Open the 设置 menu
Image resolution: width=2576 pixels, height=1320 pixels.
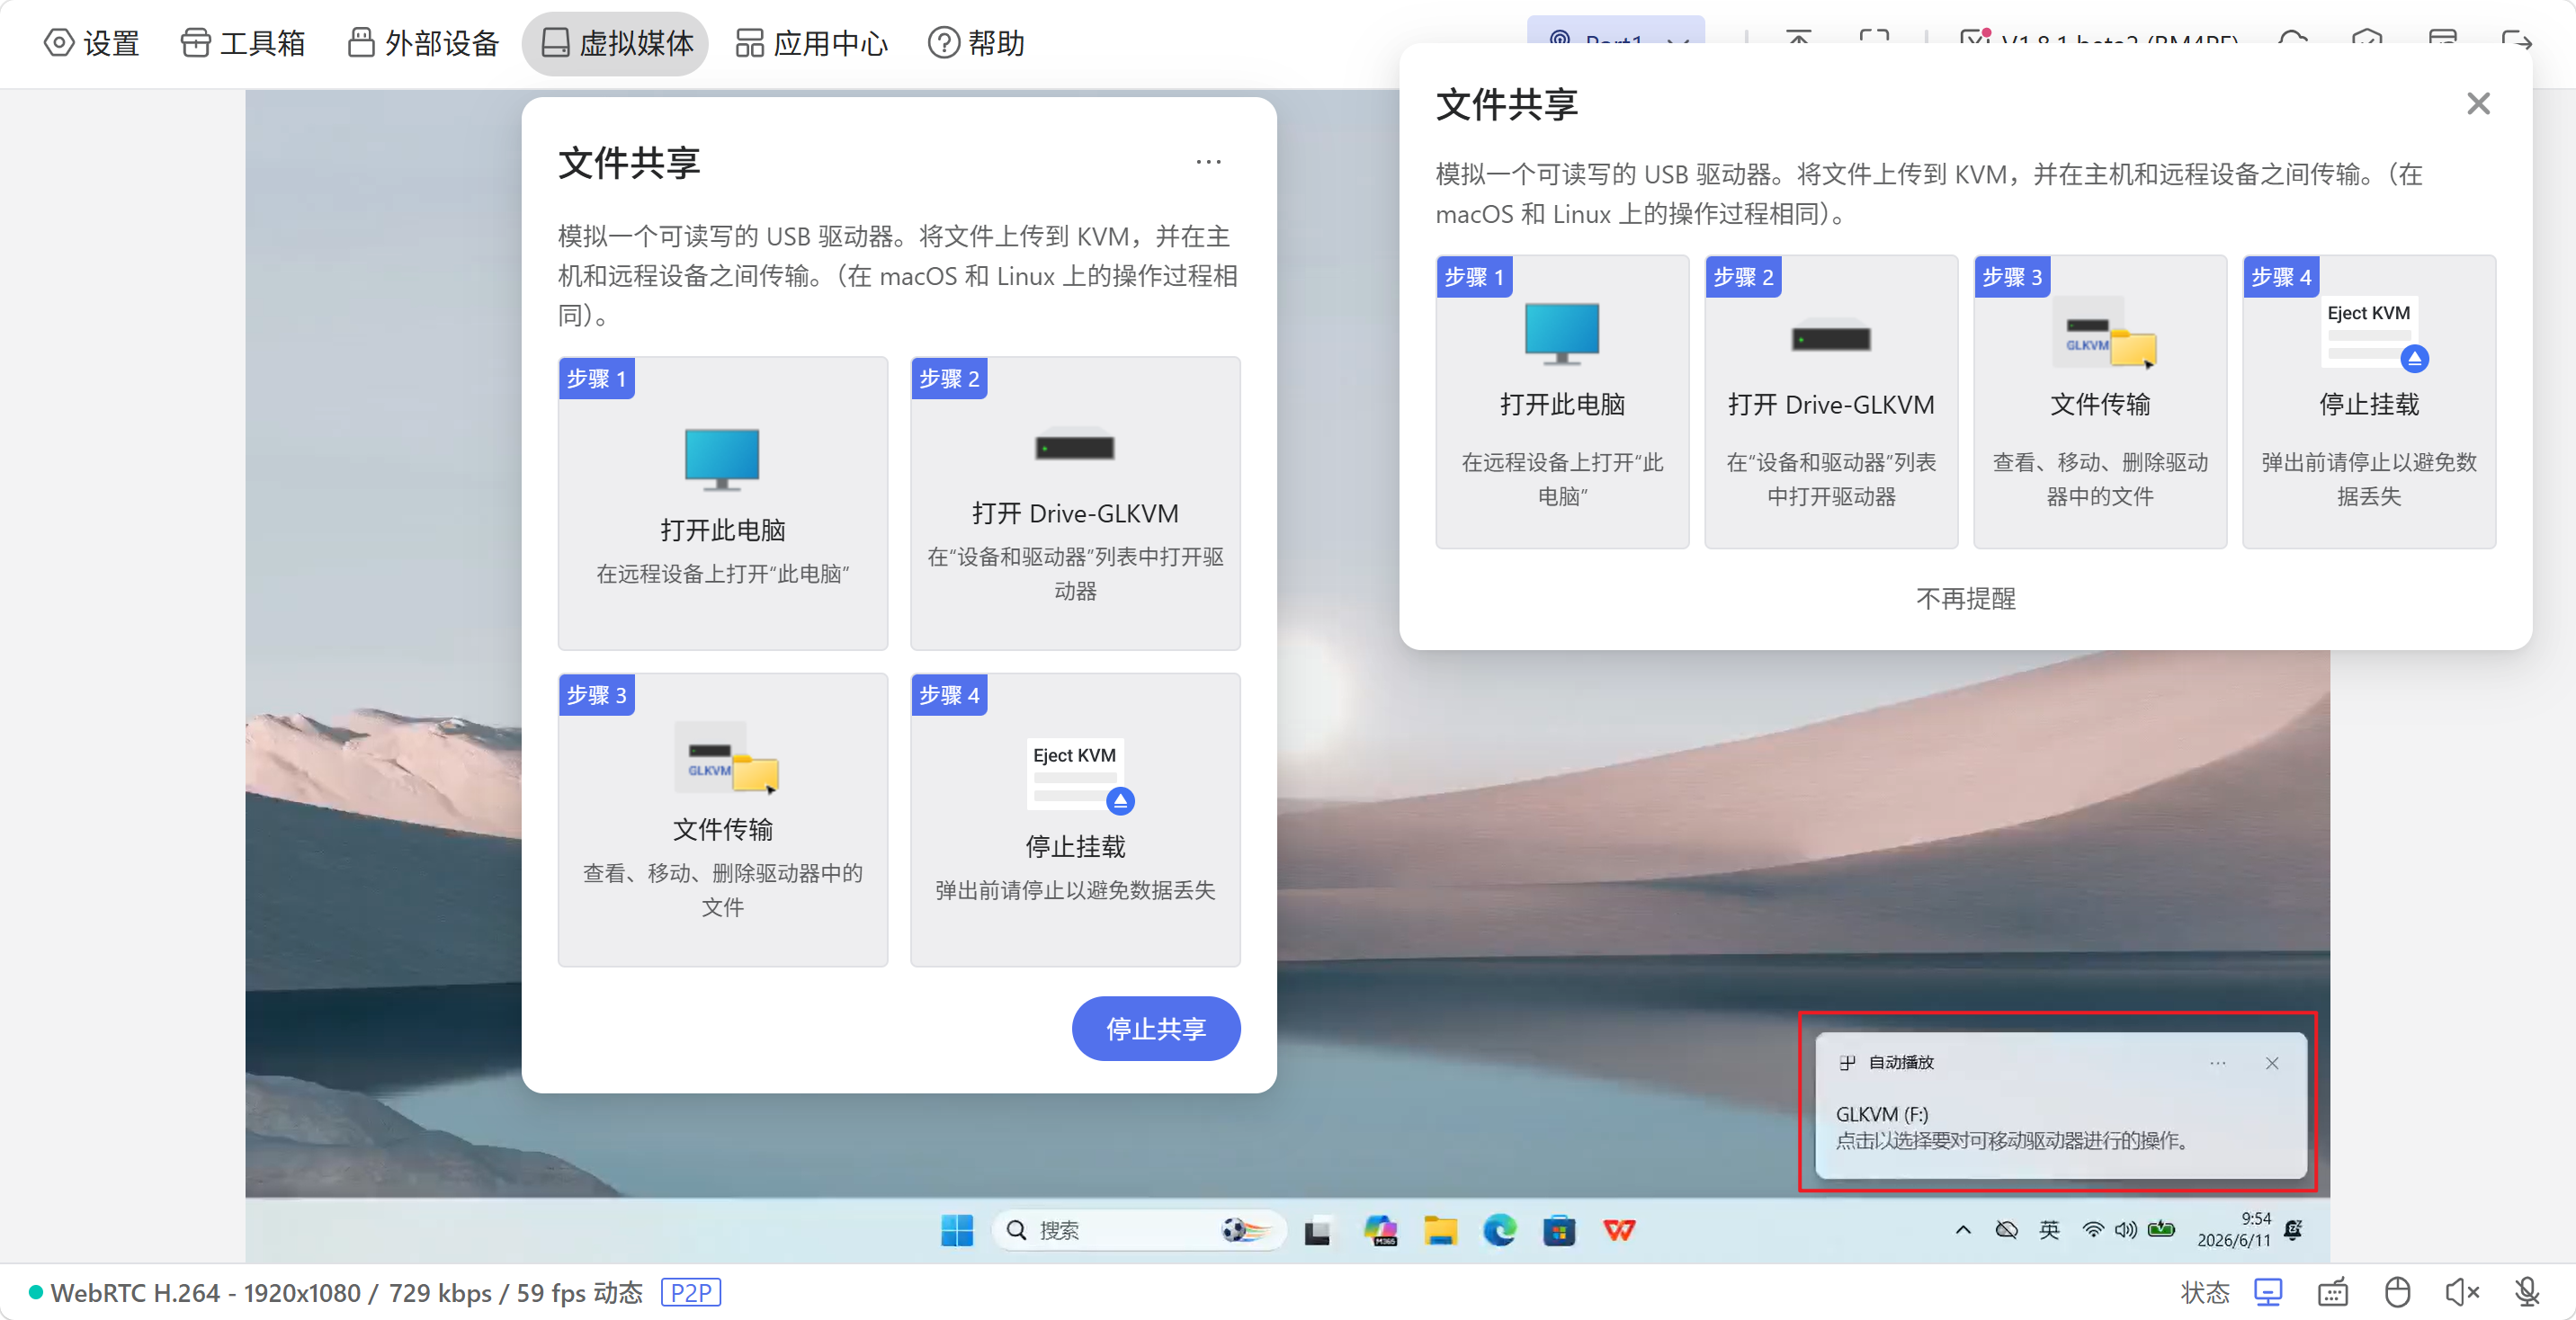click(91, 43)
